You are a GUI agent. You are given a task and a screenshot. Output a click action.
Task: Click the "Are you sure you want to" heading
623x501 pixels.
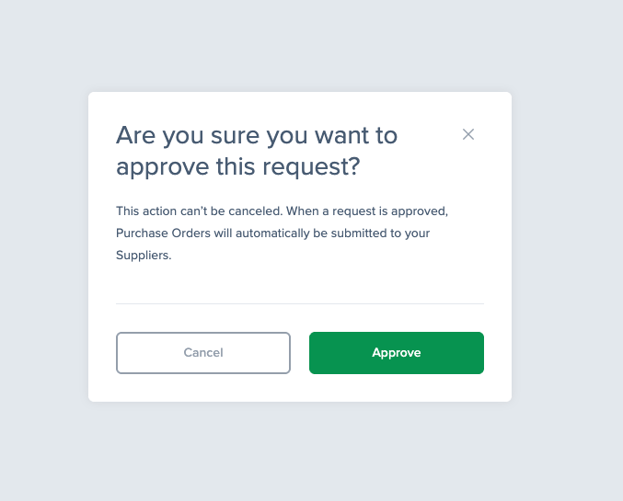click(257, 135)
